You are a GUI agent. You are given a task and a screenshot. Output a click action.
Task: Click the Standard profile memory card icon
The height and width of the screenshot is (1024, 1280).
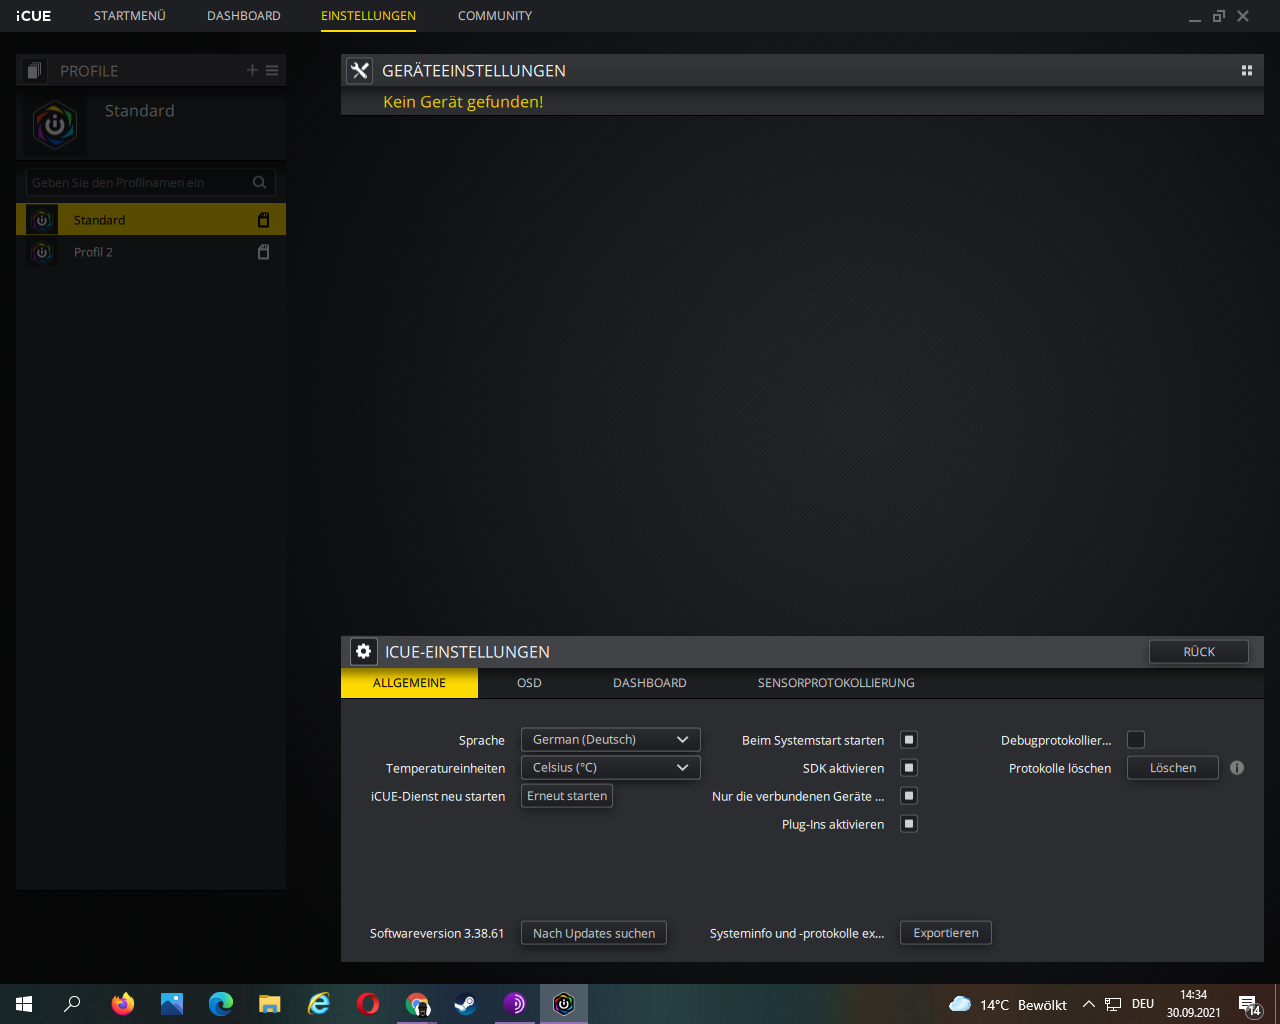tap(264, 219)
